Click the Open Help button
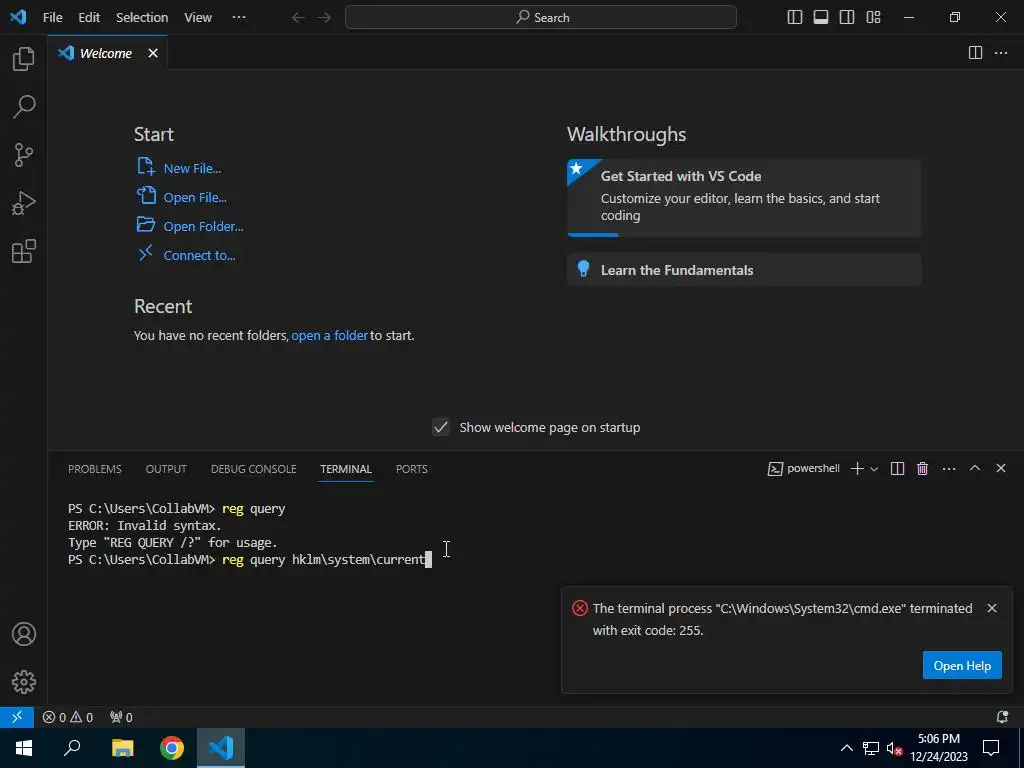1024x768 pixels. [962, 665]
